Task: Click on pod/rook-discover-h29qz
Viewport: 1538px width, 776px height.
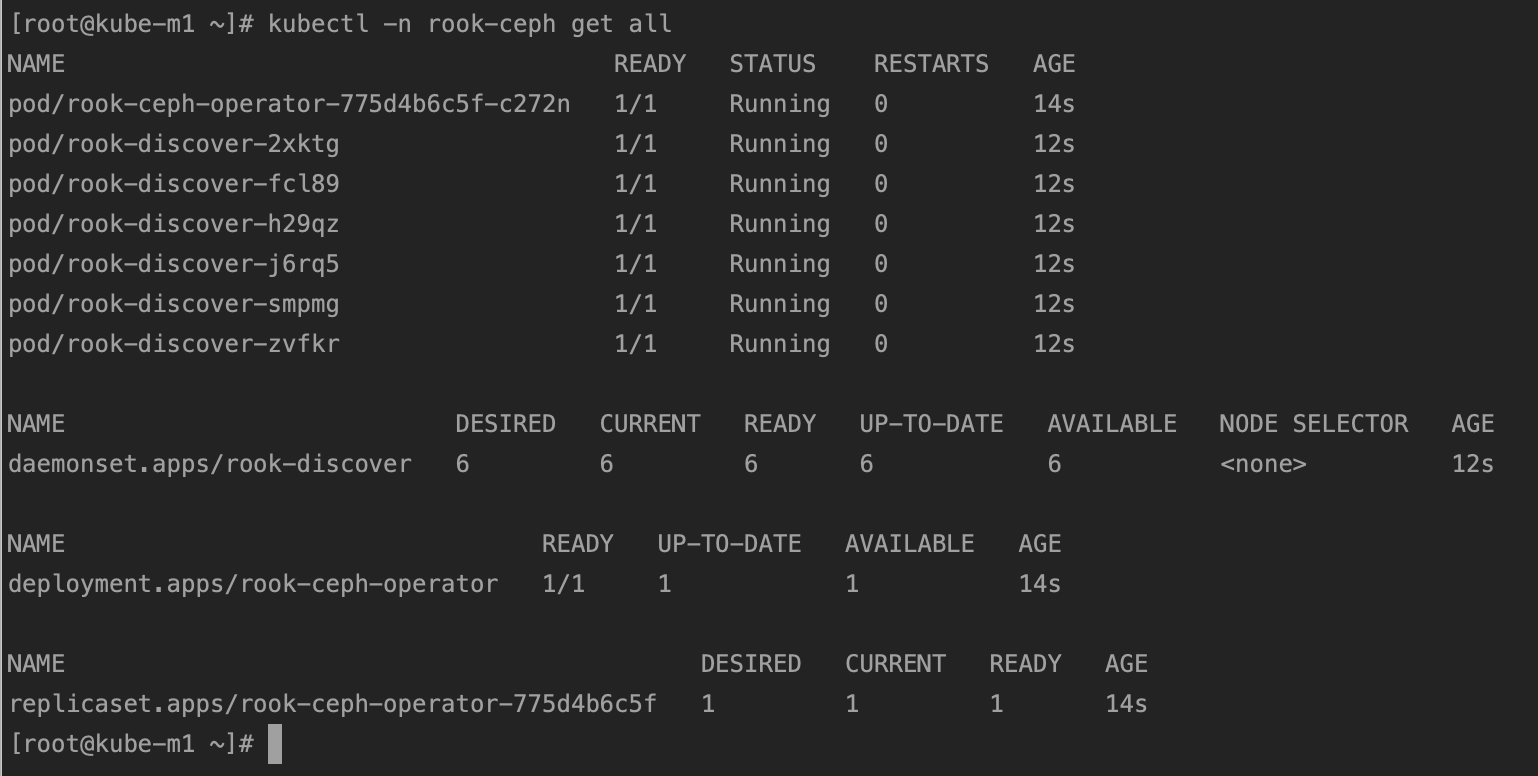Action: point(174,224)
